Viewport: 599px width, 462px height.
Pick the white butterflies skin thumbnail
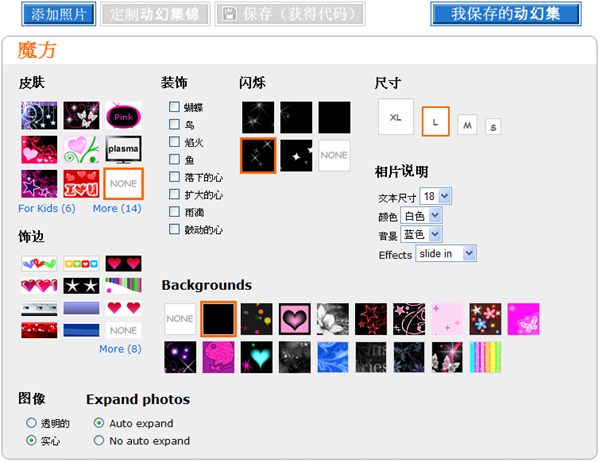pyautogui.click(x=81, y=116)
